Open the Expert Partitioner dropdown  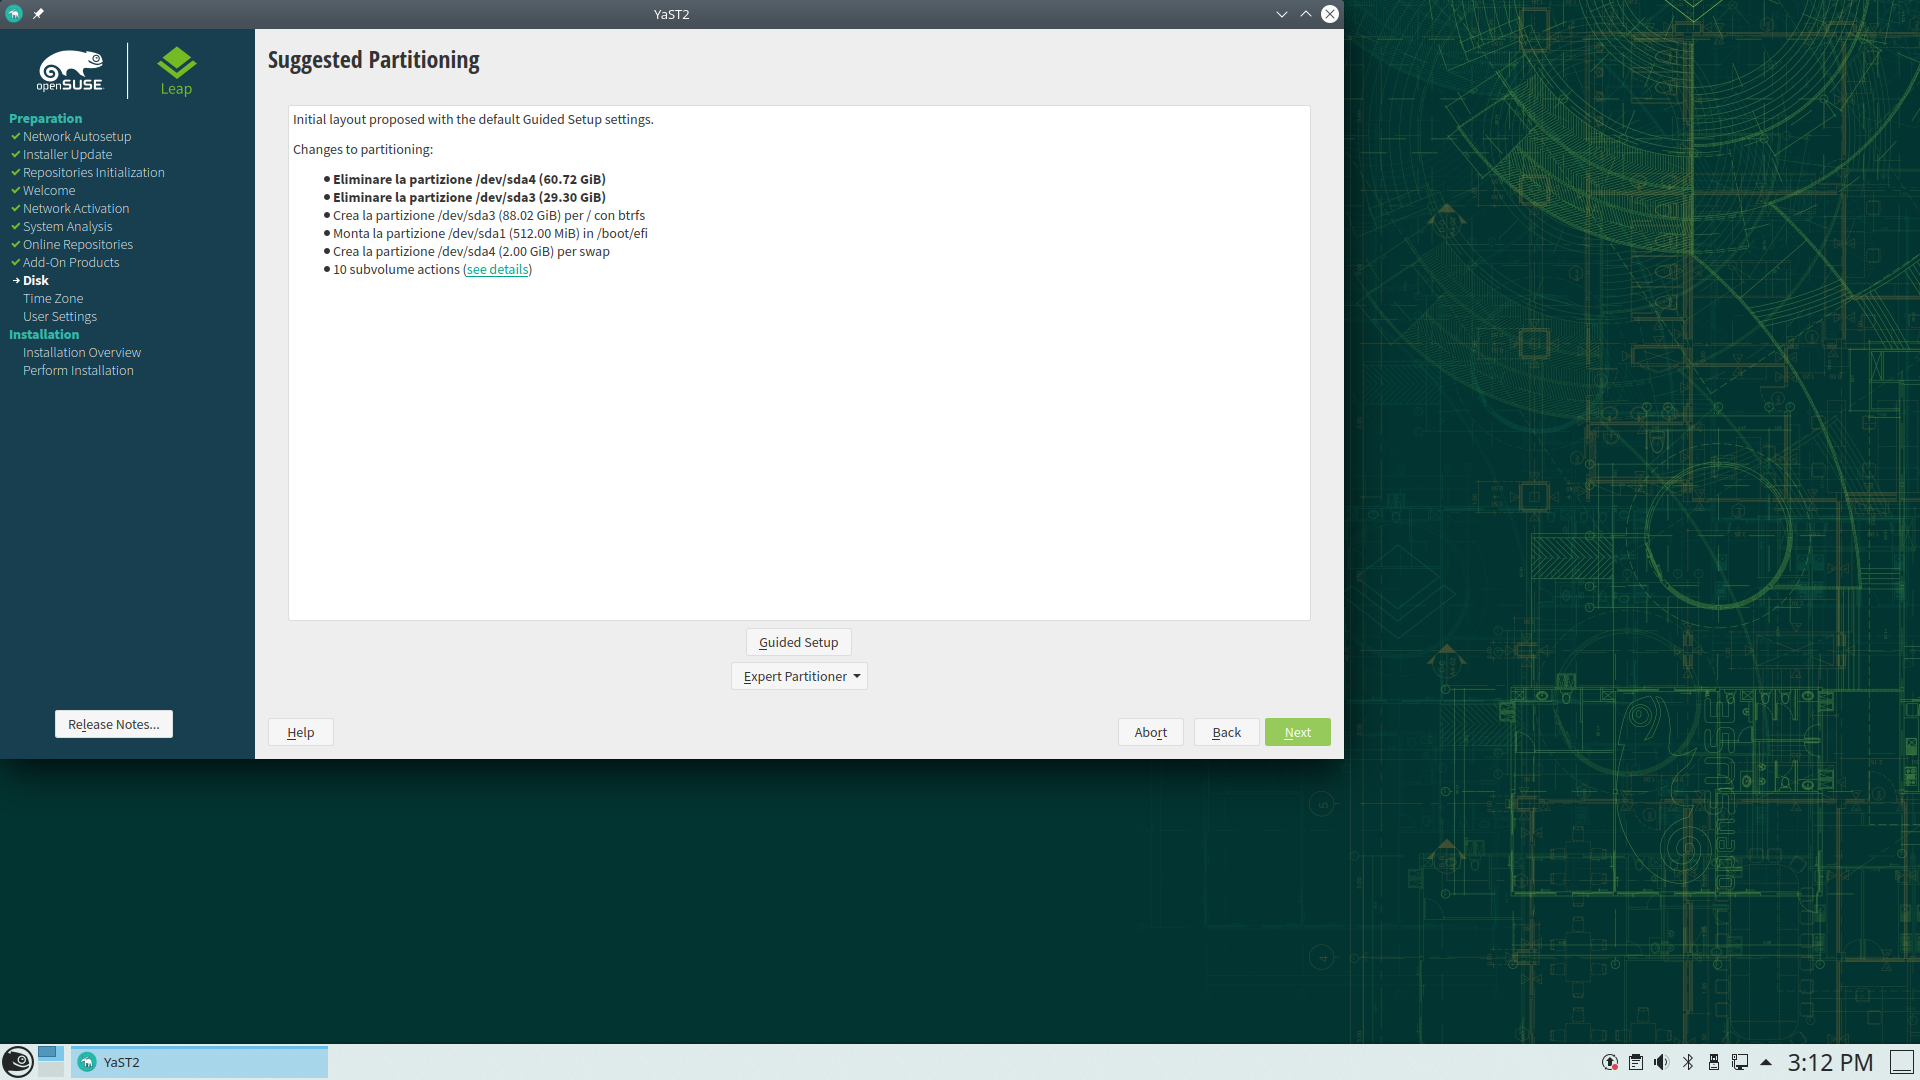[799, 676]
